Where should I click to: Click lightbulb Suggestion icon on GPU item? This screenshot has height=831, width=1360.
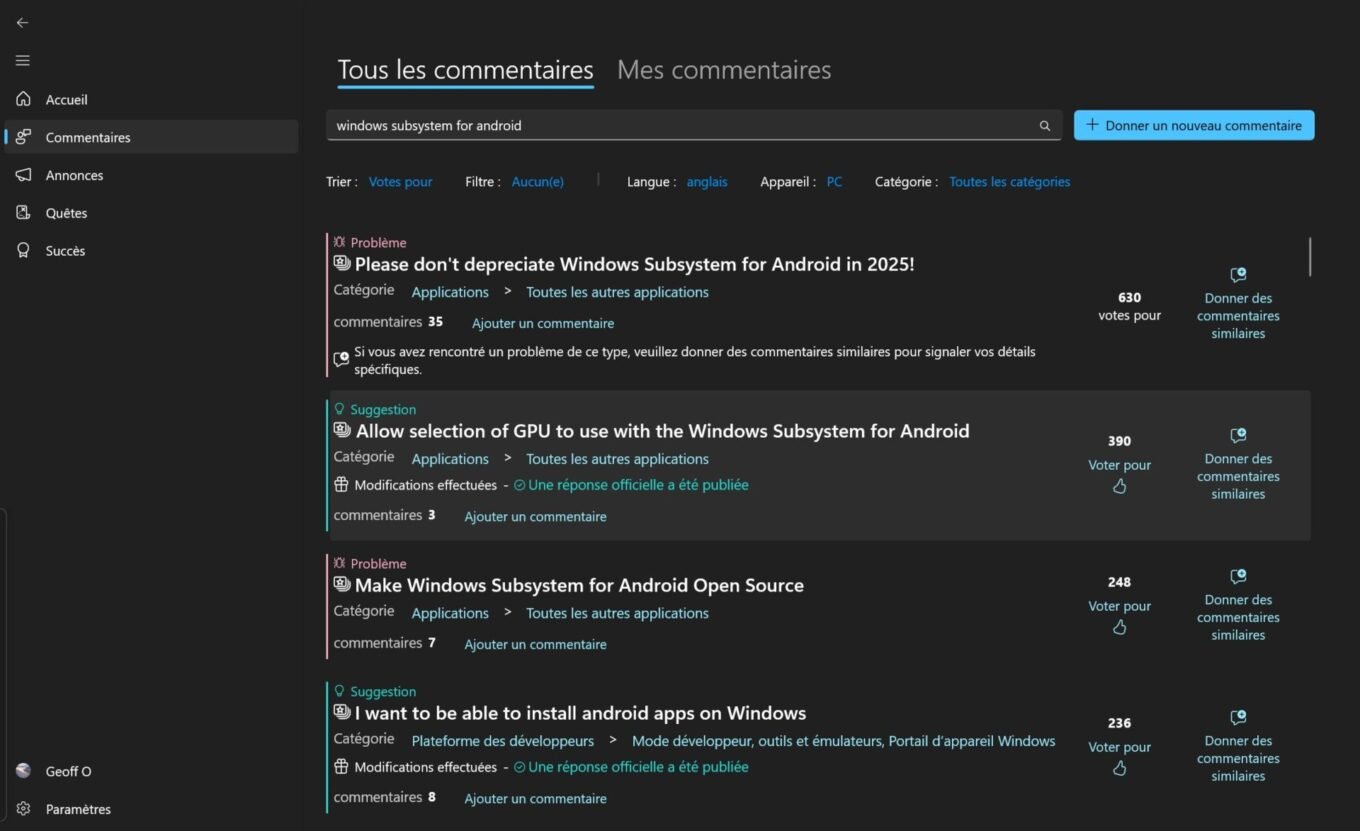339,409
